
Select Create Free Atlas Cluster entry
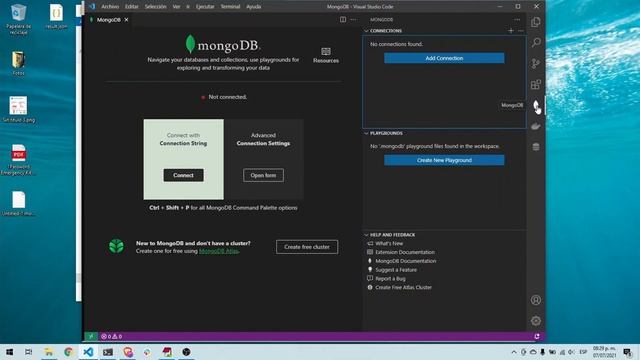(403, 287)
